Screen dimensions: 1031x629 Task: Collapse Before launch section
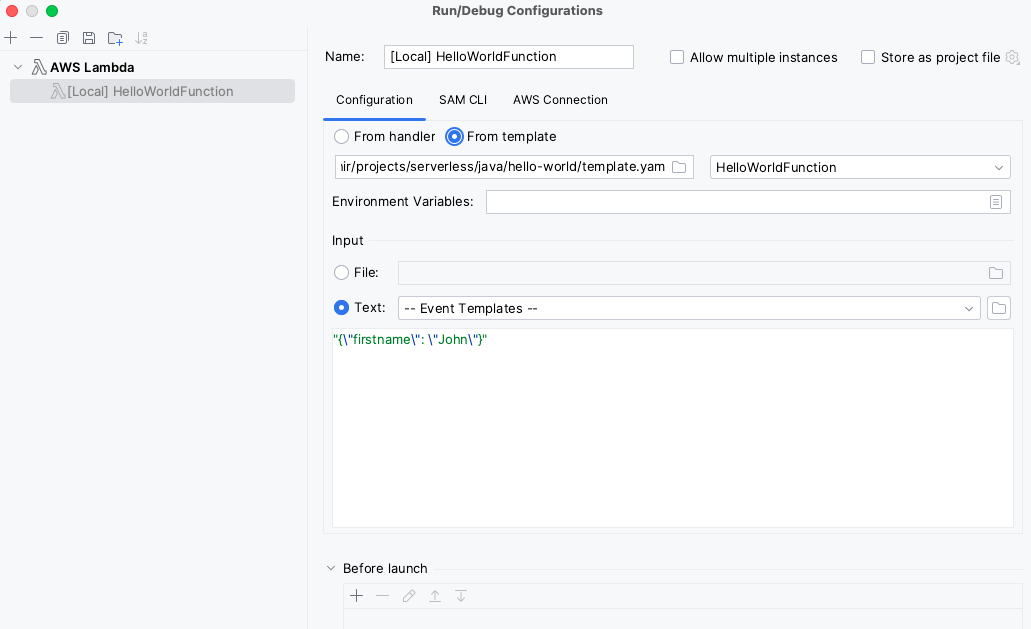331,568
